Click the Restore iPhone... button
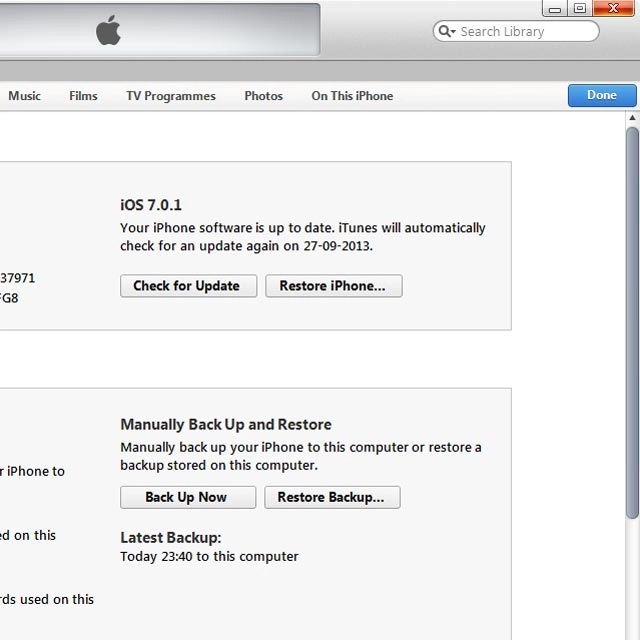 tap(332, 286)
